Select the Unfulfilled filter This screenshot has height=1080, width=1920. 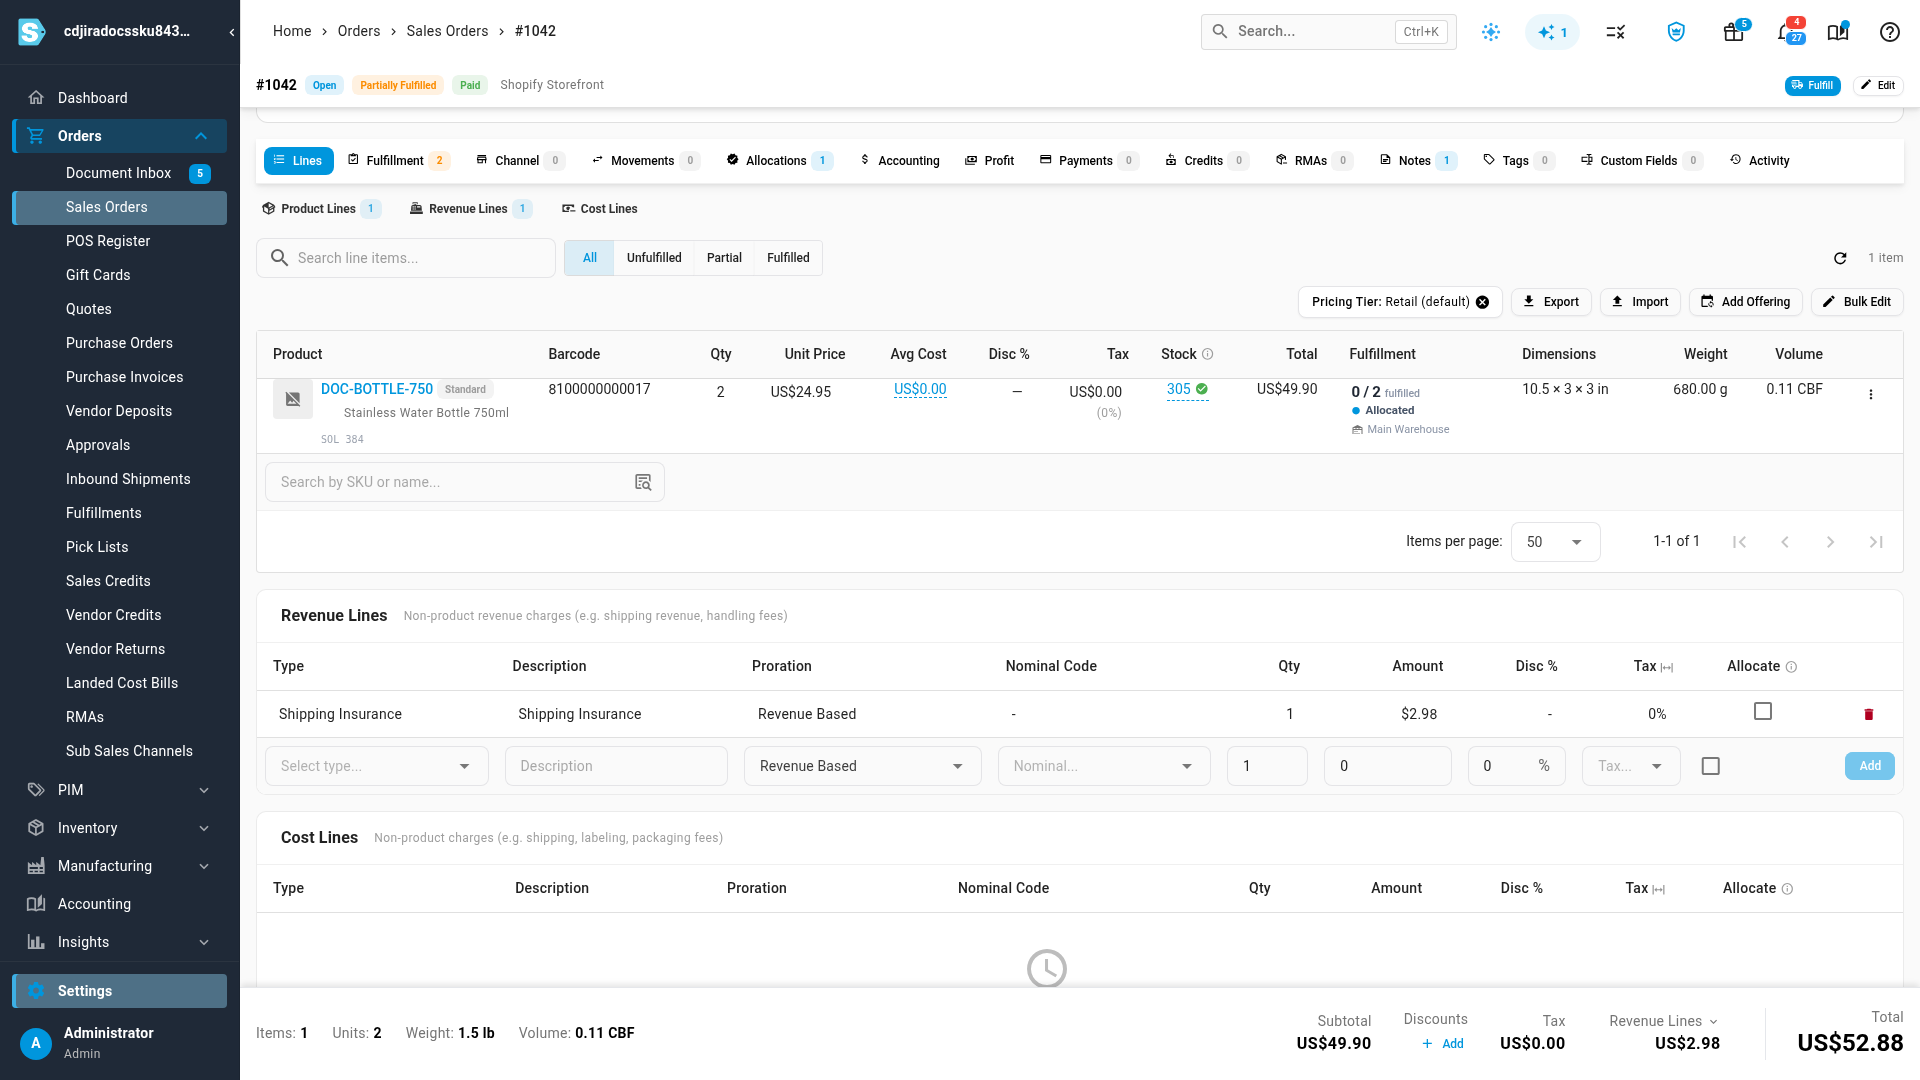click(x=654, y=258)
